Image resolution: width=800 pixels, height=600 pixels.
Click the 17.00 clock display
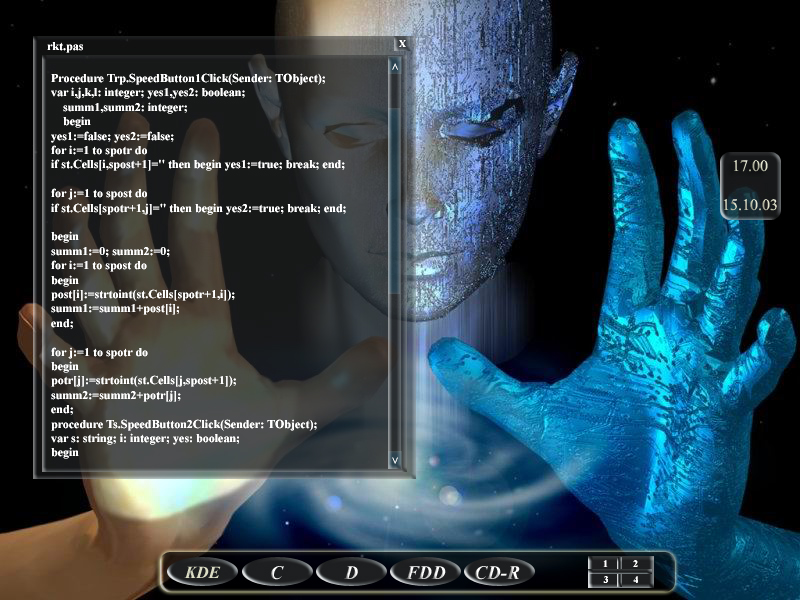click(x=750, y=166)
